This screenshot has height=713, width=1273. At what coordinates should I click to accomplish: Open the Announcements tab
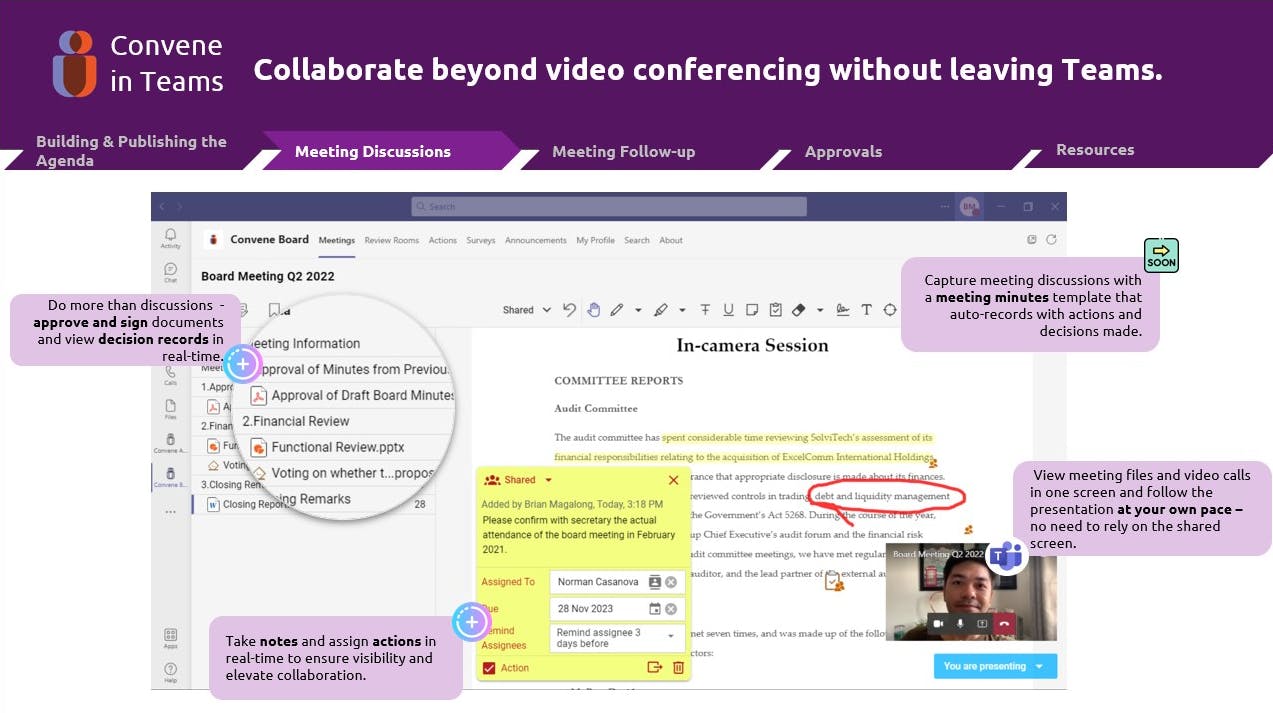pos(536,240)
